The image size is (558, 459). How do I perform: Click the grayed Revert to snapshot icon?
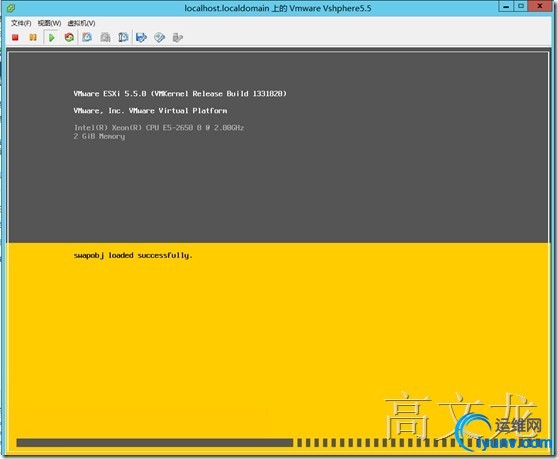click(x=105, y=37)
